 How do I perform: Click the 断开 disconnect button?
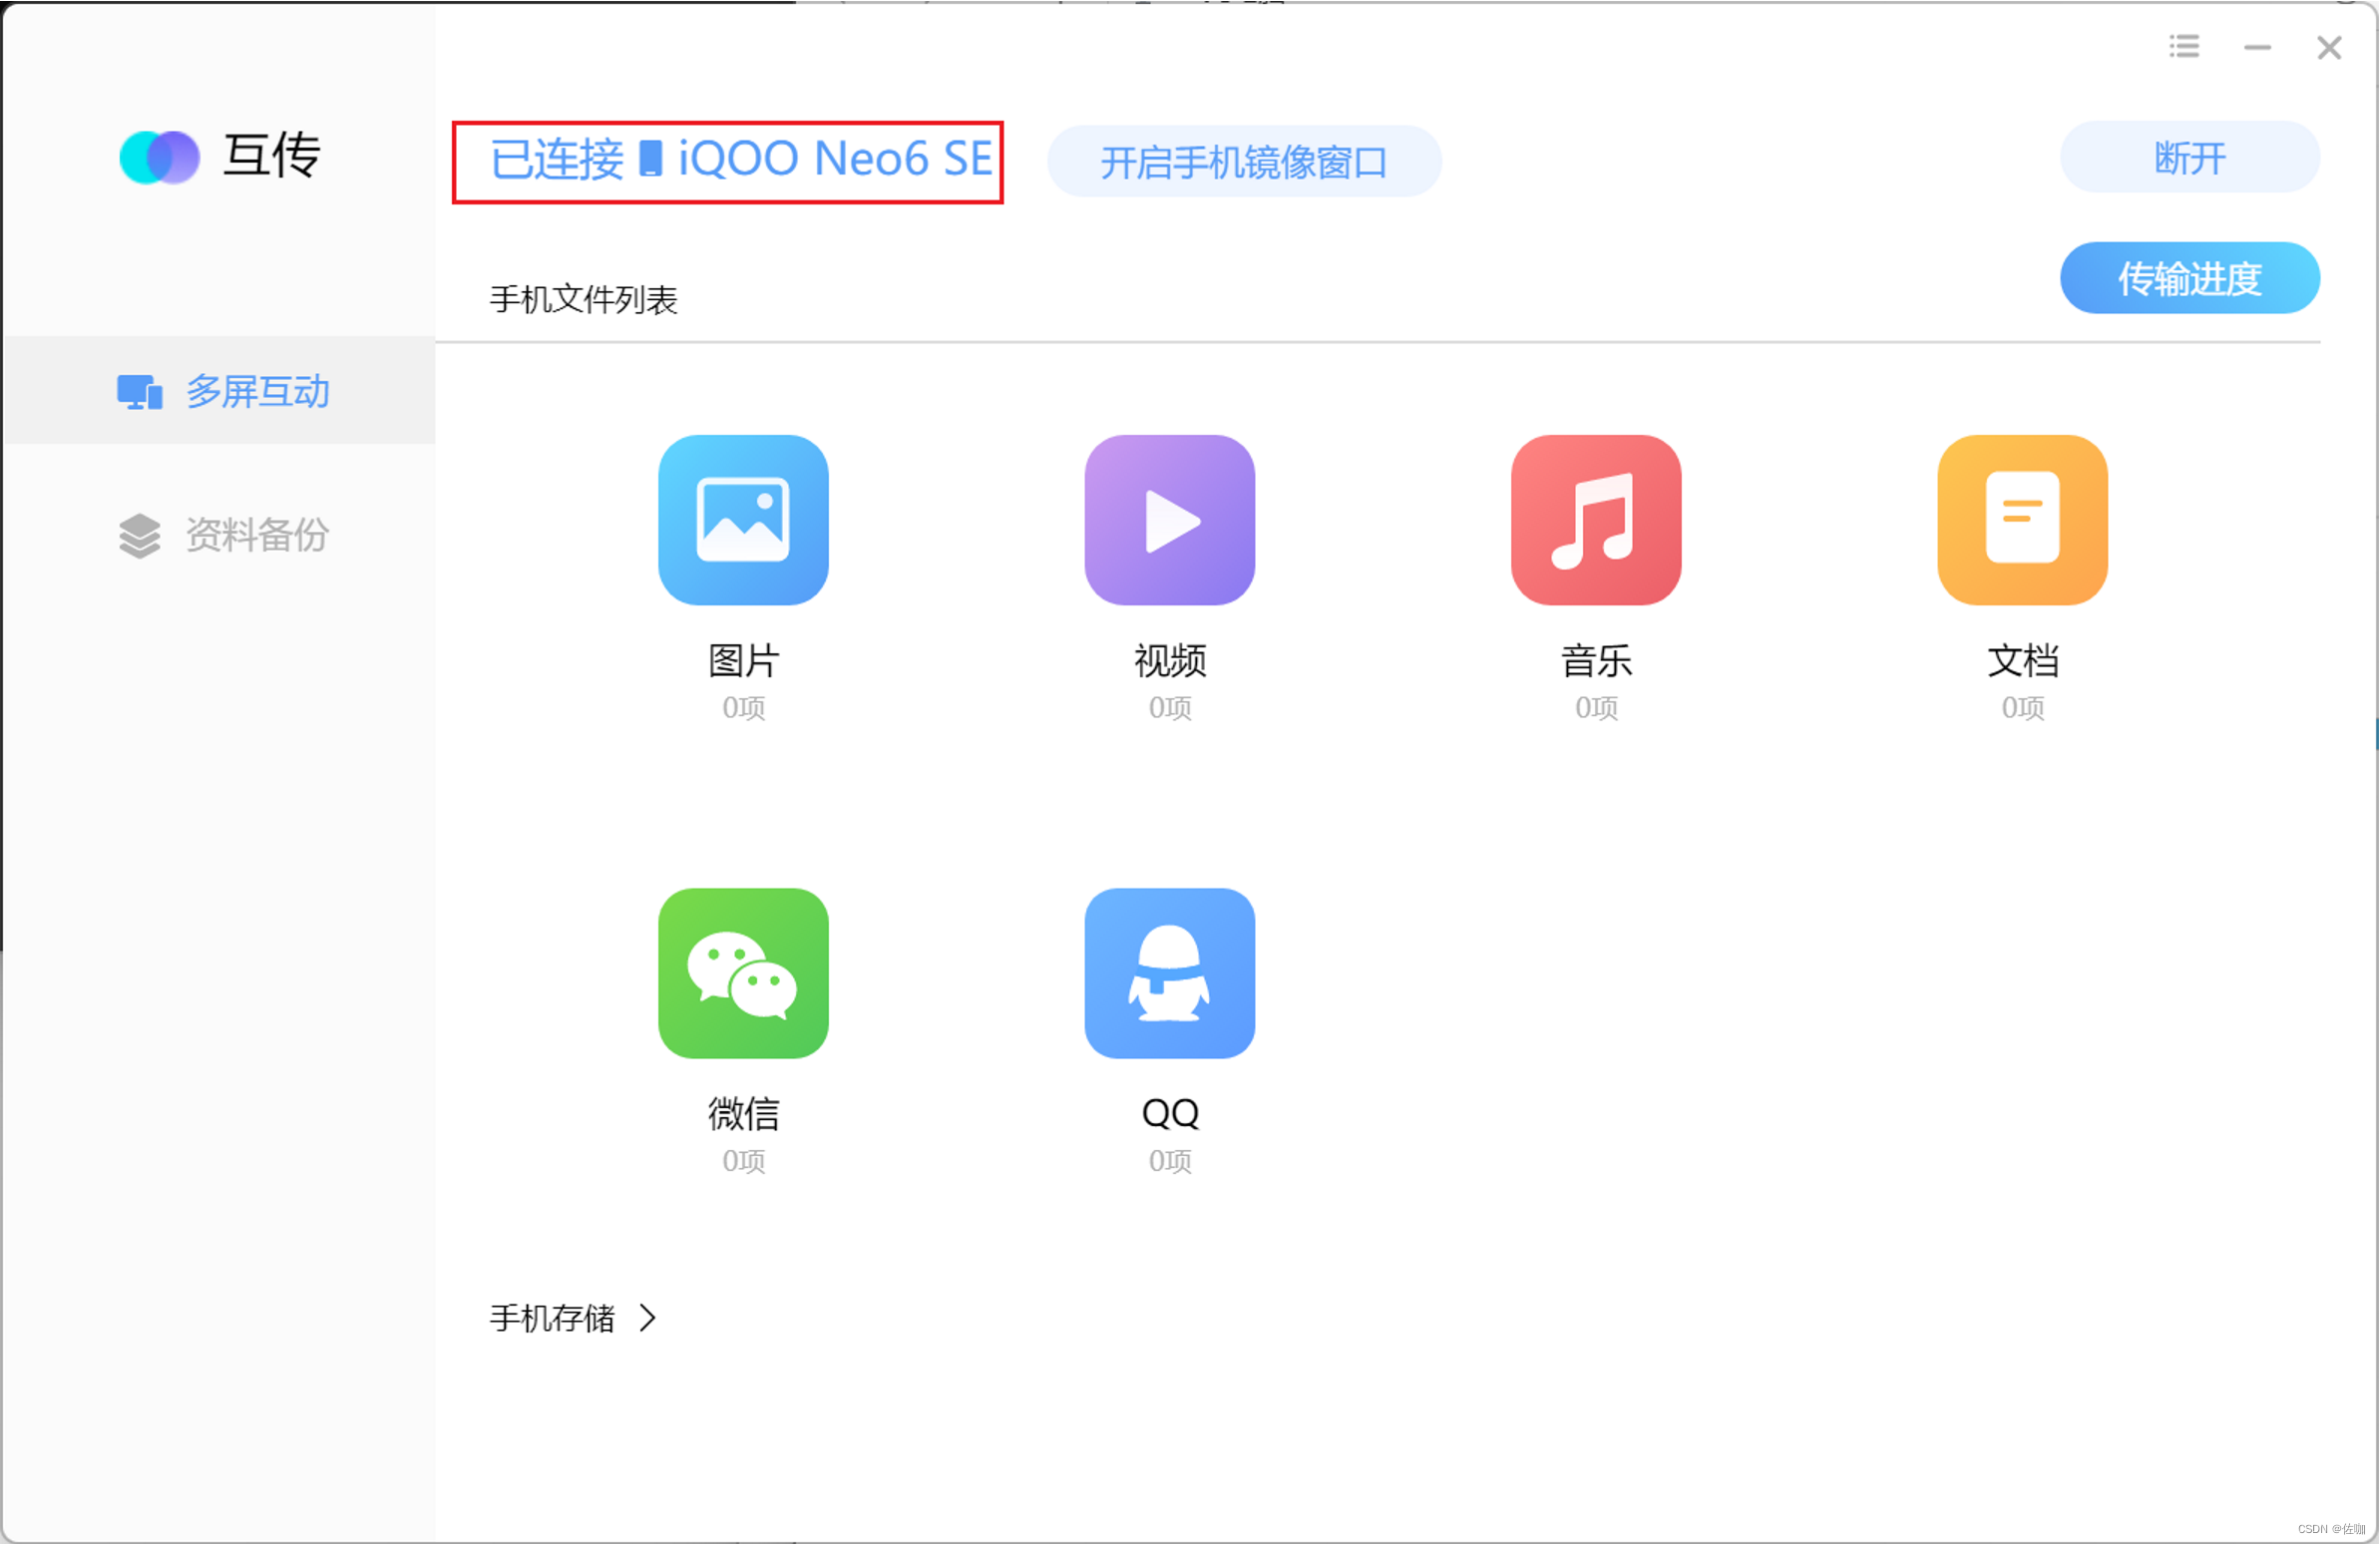[x=2191, y=158]
